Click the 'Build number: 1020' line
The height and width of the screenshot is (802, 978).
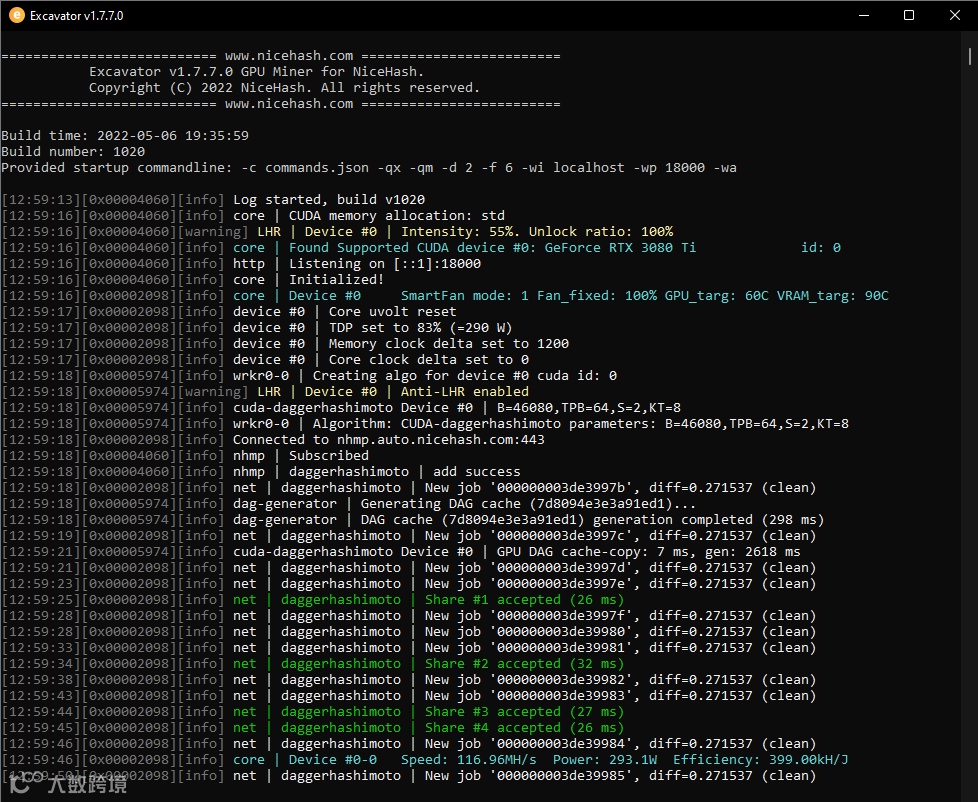73,152
